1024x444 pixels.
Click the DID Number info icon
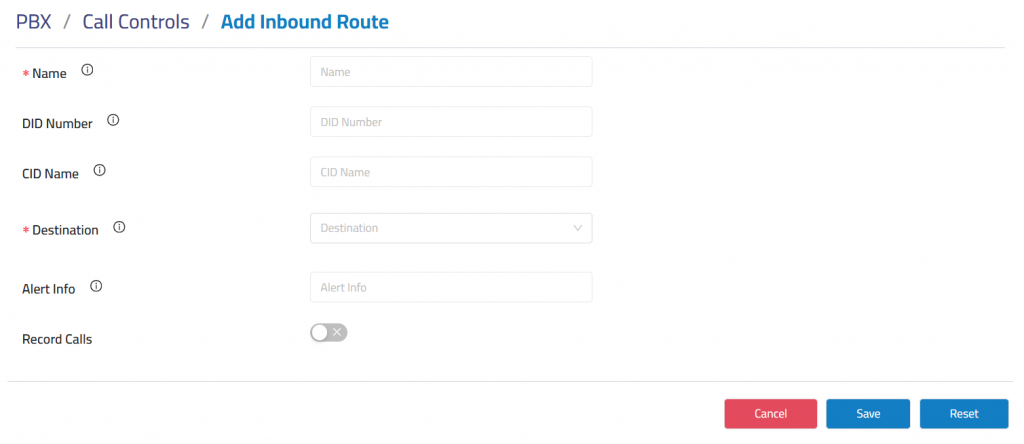tap(113, 121)
